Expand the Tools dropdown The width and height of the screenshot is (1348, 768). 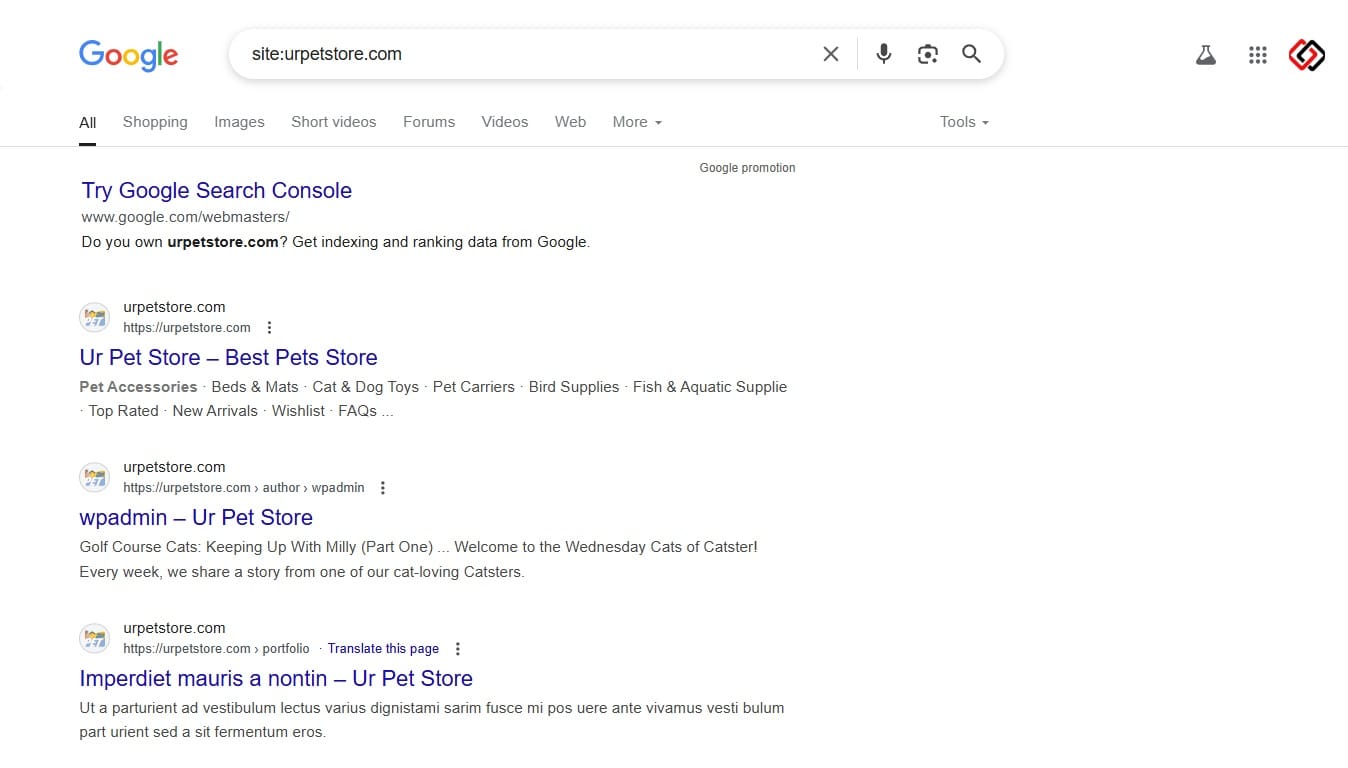[964, 122]
